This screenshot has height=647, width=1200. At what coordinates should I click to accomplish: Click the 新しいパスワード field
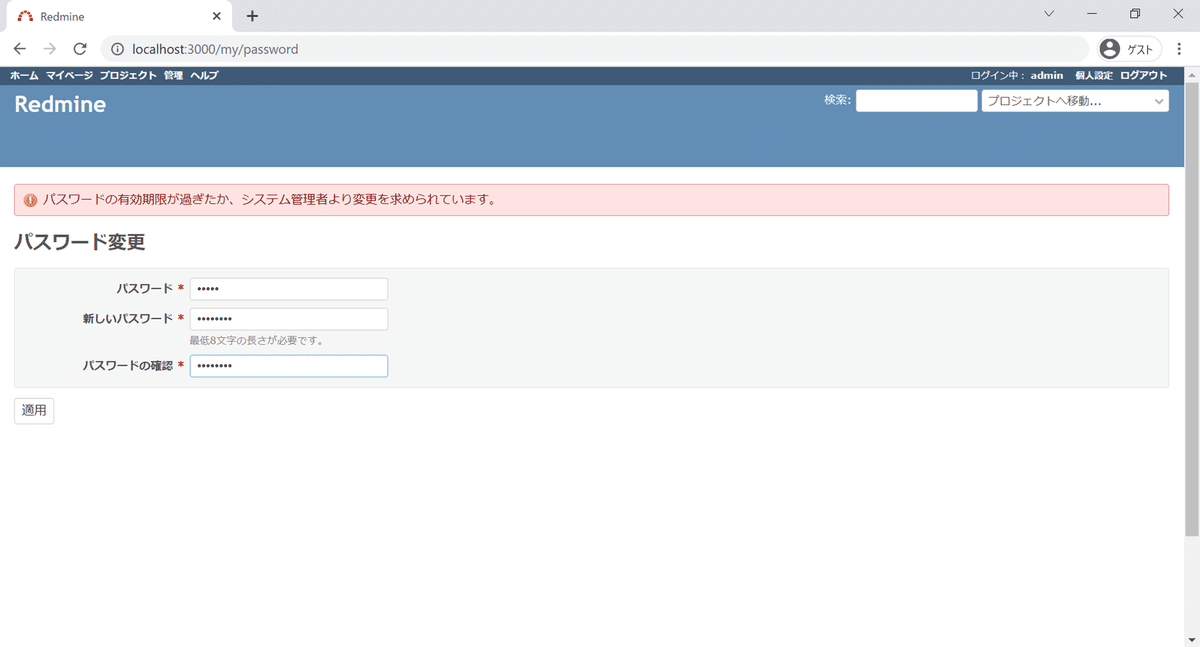(x=289, y=319)
